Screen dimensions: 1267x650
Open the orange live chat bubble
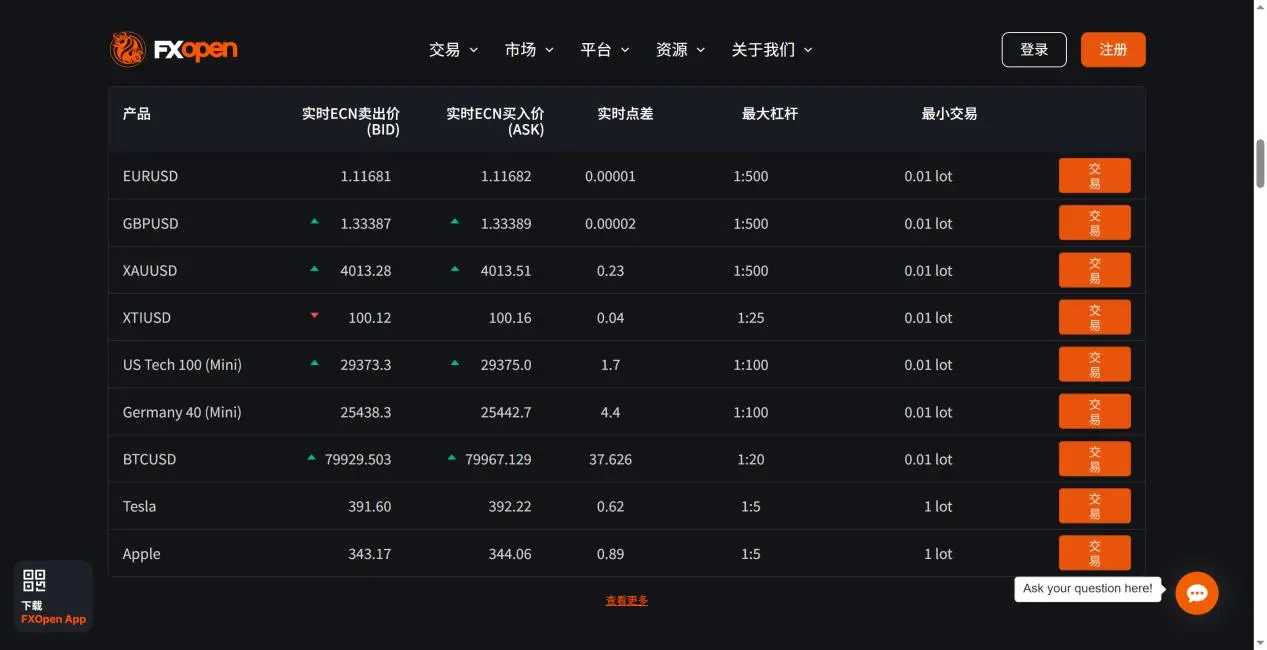[x=1197, y=593]
